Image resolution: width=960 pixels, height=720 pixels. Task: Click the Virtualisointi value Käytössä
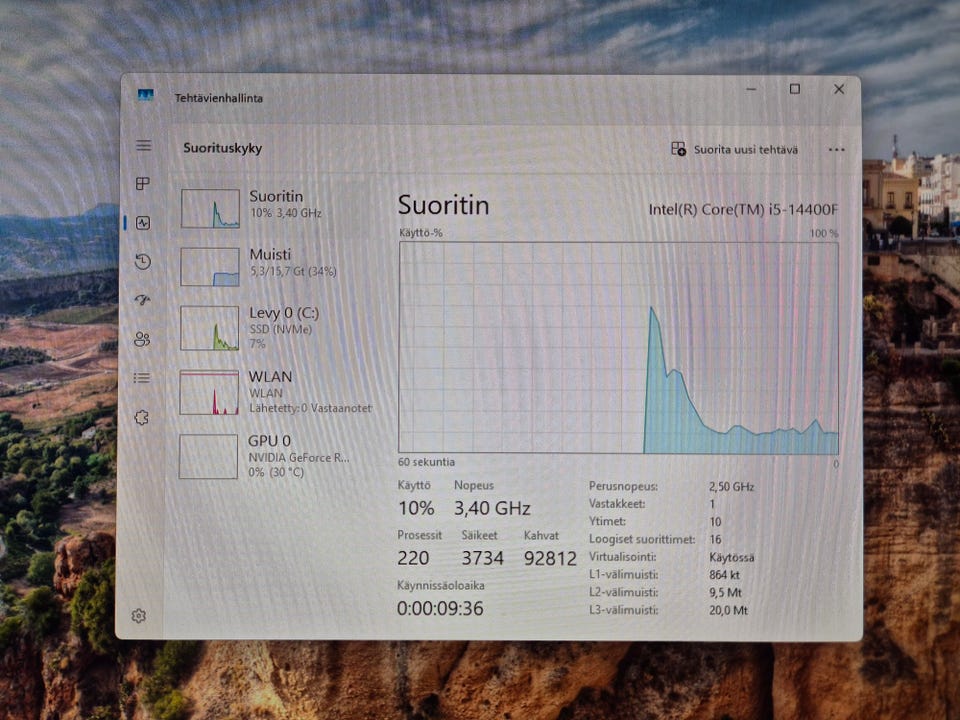(732, 558)
